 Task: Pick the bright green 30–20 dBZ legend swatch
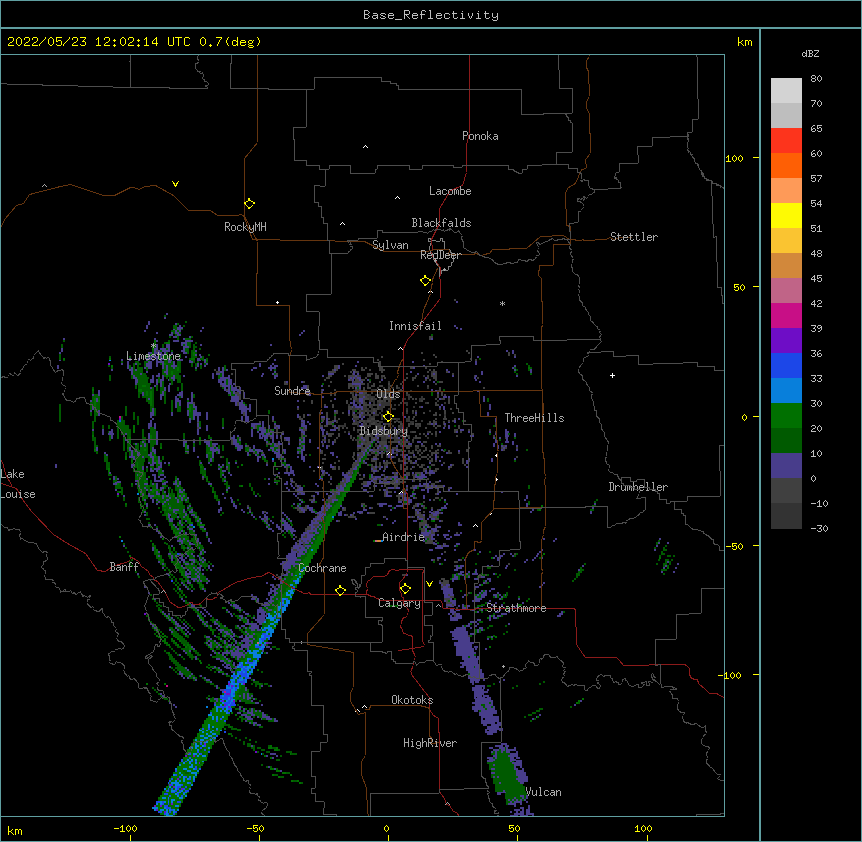(786, 416)
